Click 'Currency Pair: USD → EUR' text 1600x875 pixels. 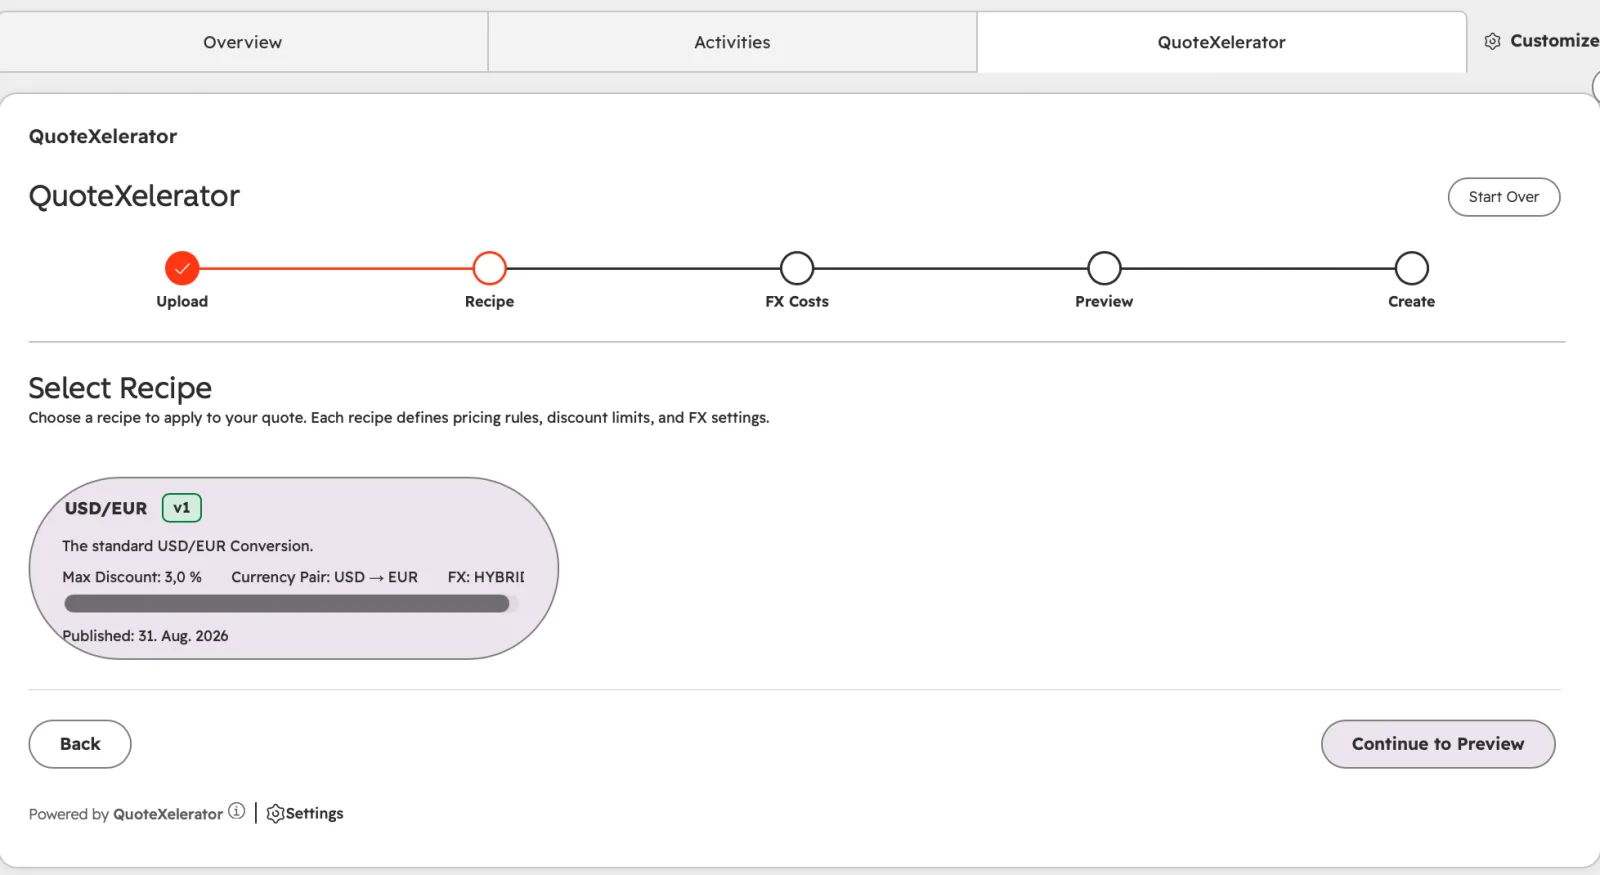point(325,577)
